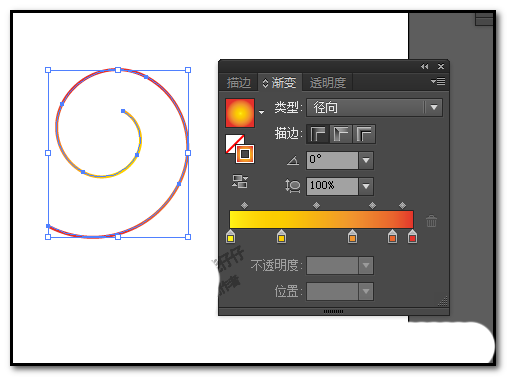The width and height of the screenshot is (507, 377).
Task: Open the 不透明度 dropdown arrow
Action: point(366,266)
